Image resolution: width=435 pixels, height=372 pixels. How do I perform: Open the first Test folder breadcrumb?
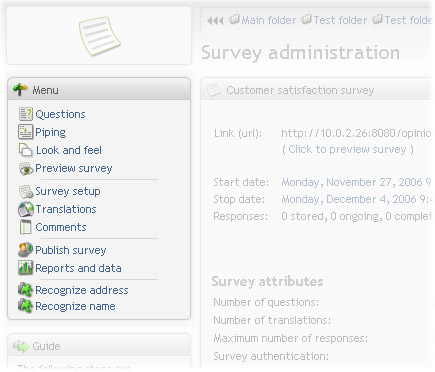(340, 20)
